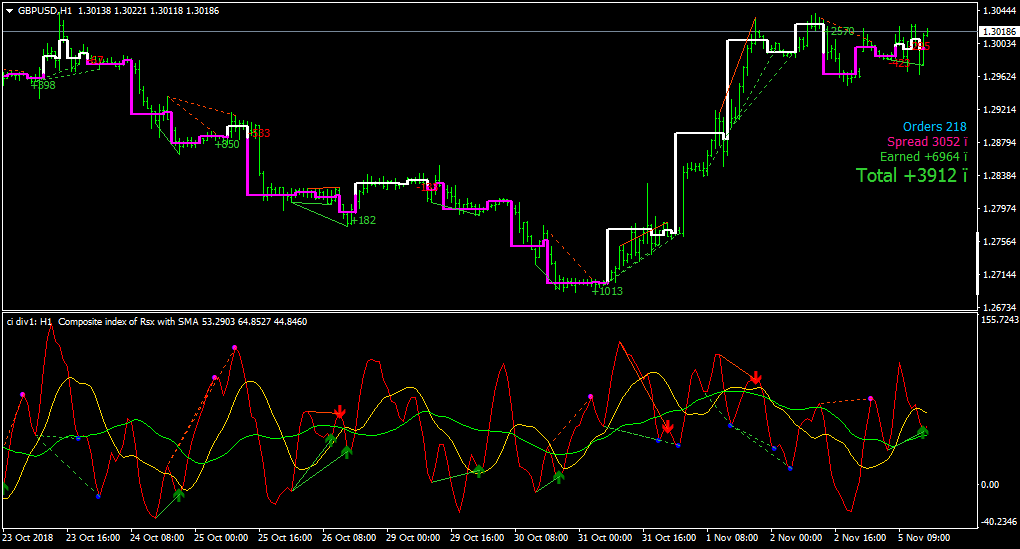This screenshot has width=1020, height=549.
Task: Select the green up arrow above 30 Oct 08:00
Action: [x=559, y=477]
